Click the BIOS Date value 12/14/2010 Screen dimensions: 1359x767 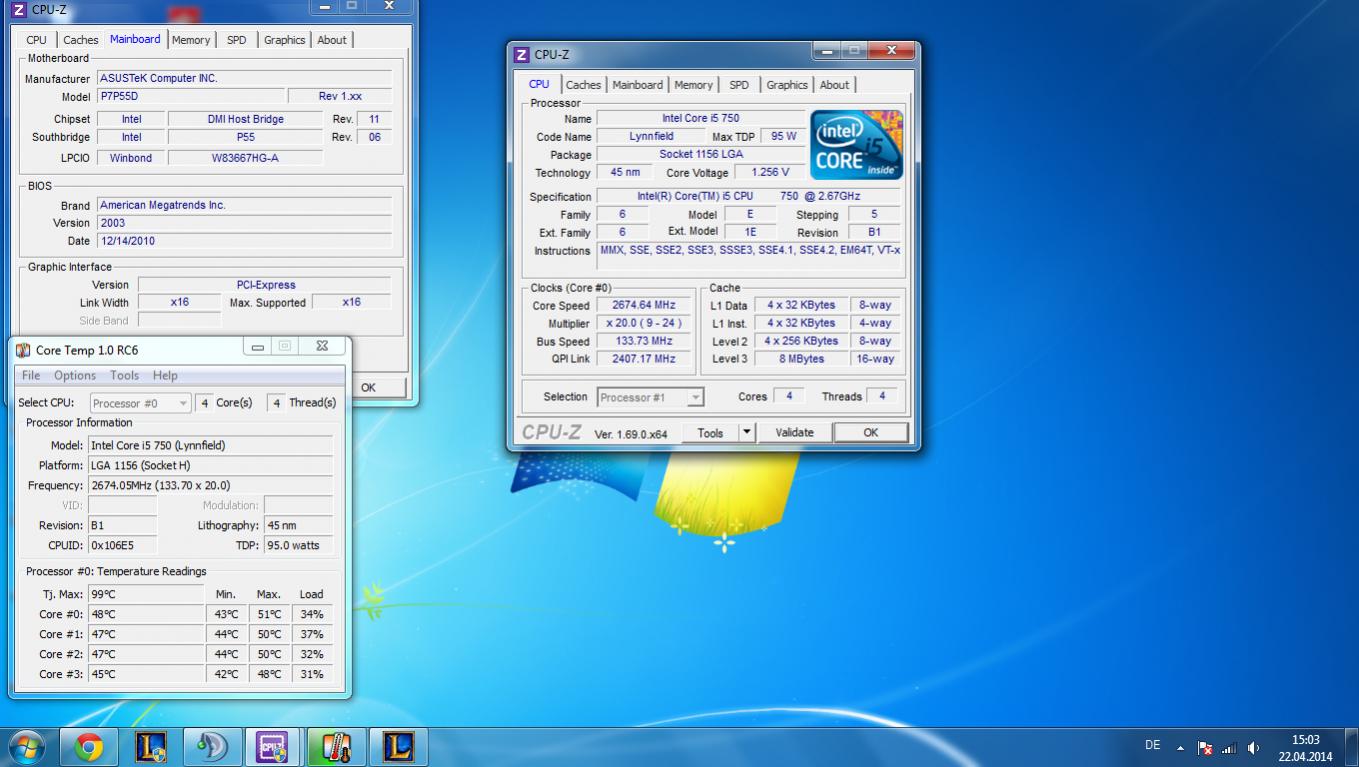coord(244,241)
